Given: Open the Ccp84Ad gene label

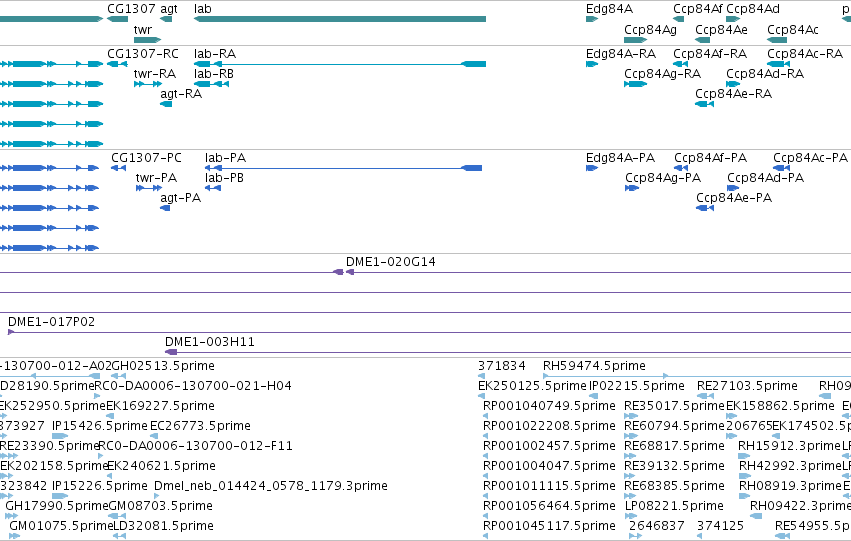Looking at the screenshot, I should [753, 9].
